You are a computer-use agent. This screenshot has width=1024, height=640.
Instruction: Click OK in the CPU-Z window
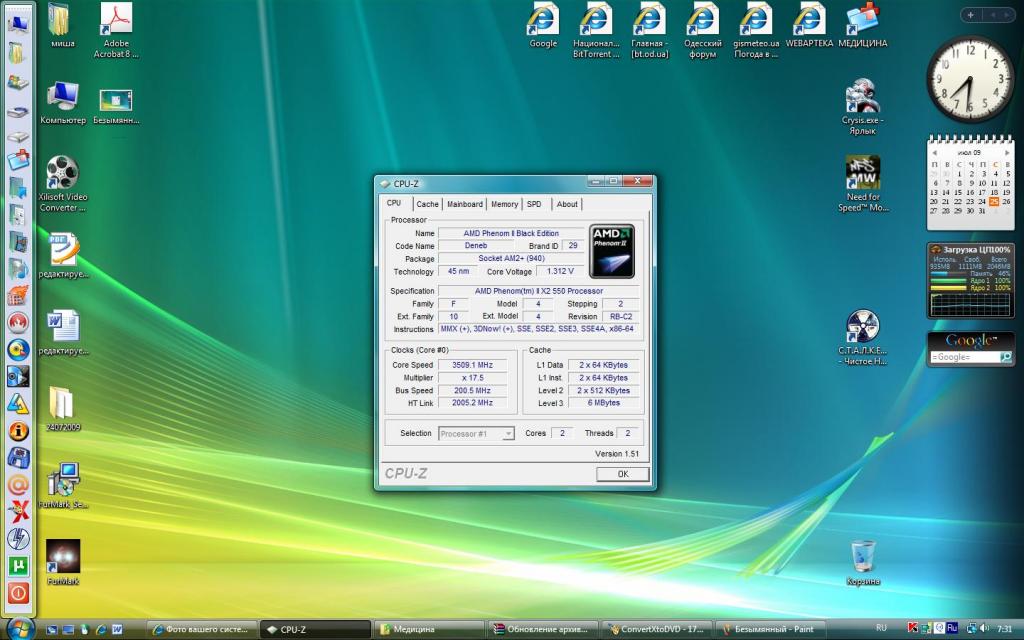pyautogui.click(x=622, y=474)
